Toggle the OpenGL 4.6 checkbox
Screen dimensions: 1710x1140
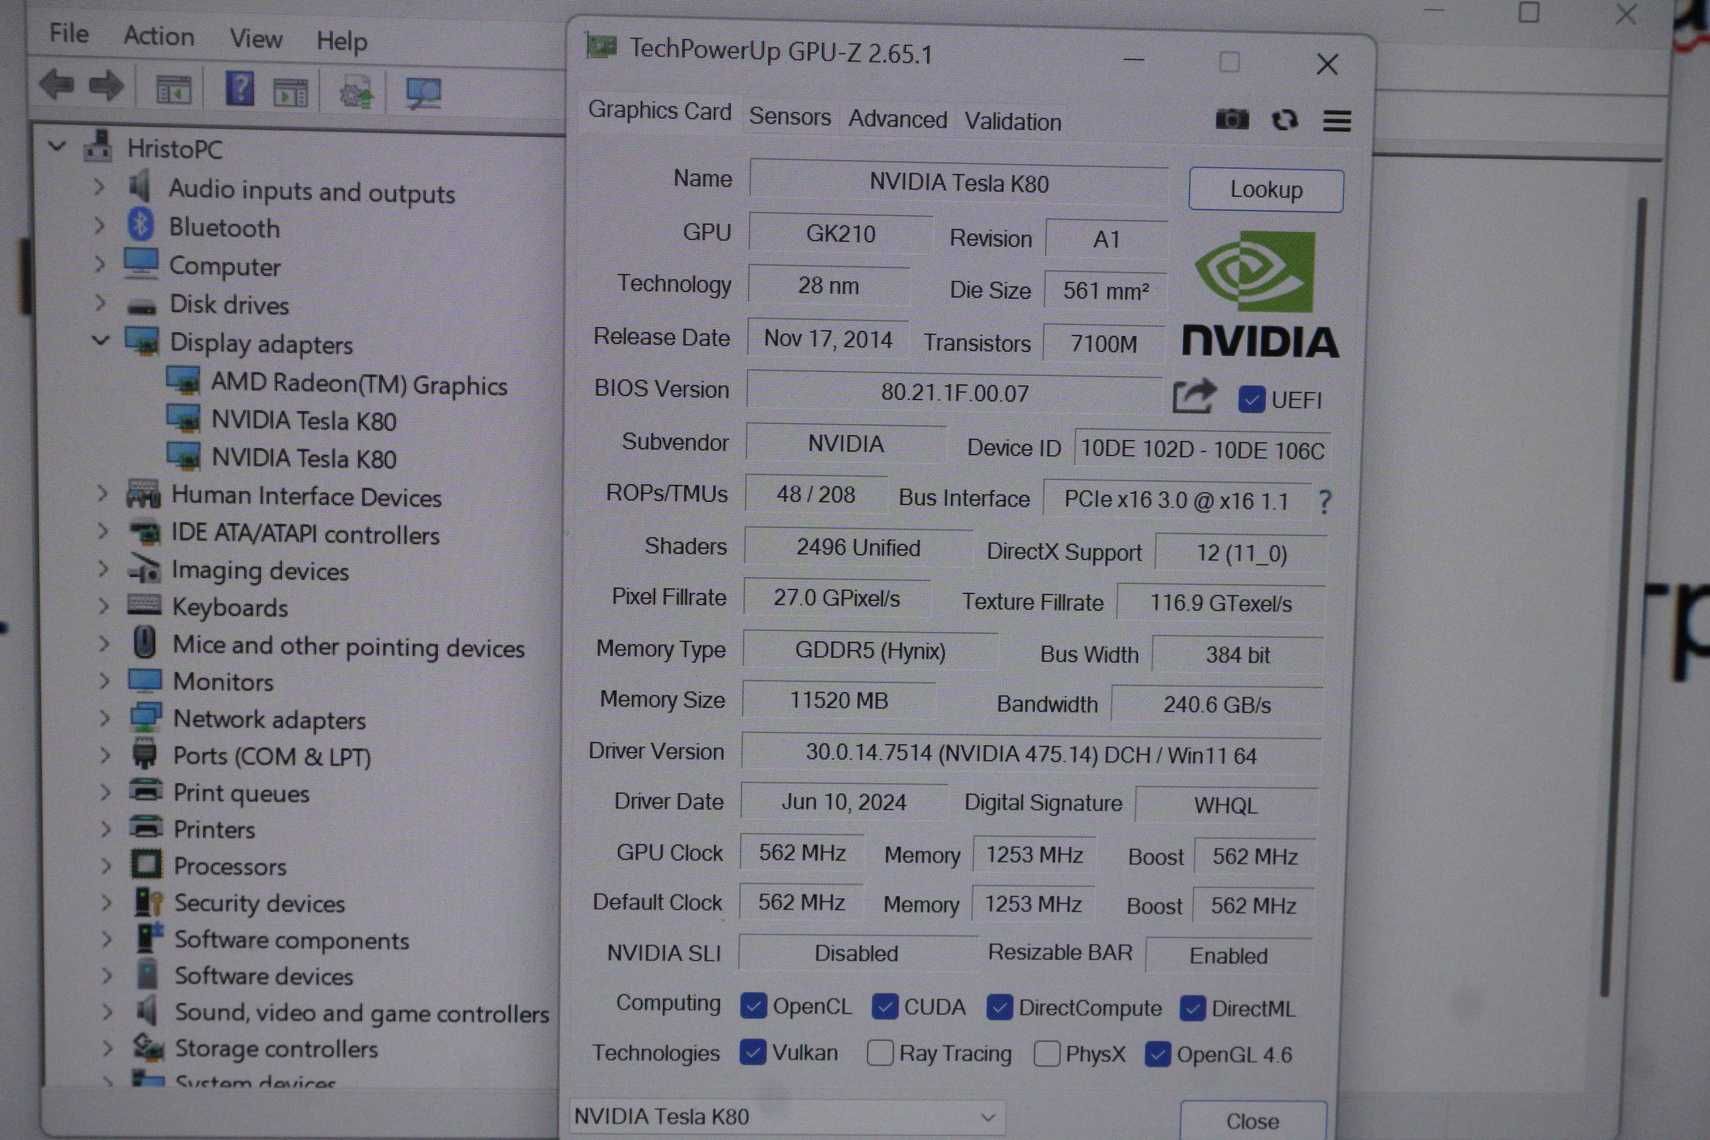click(1157, 1054)
